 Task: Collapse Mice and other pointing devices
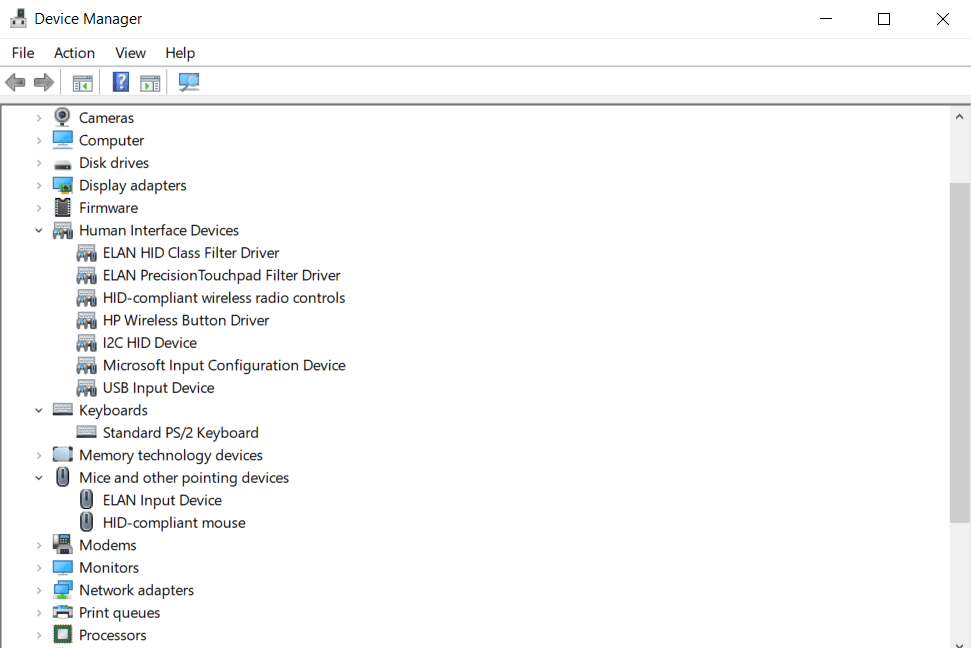38,478
